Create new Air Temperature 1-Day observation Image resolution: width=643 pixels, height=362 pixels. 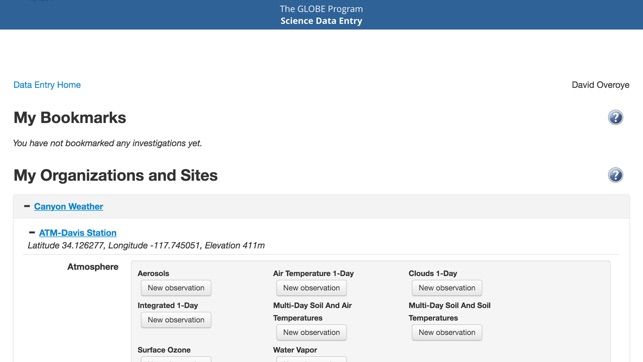click(x=311, y=288)
